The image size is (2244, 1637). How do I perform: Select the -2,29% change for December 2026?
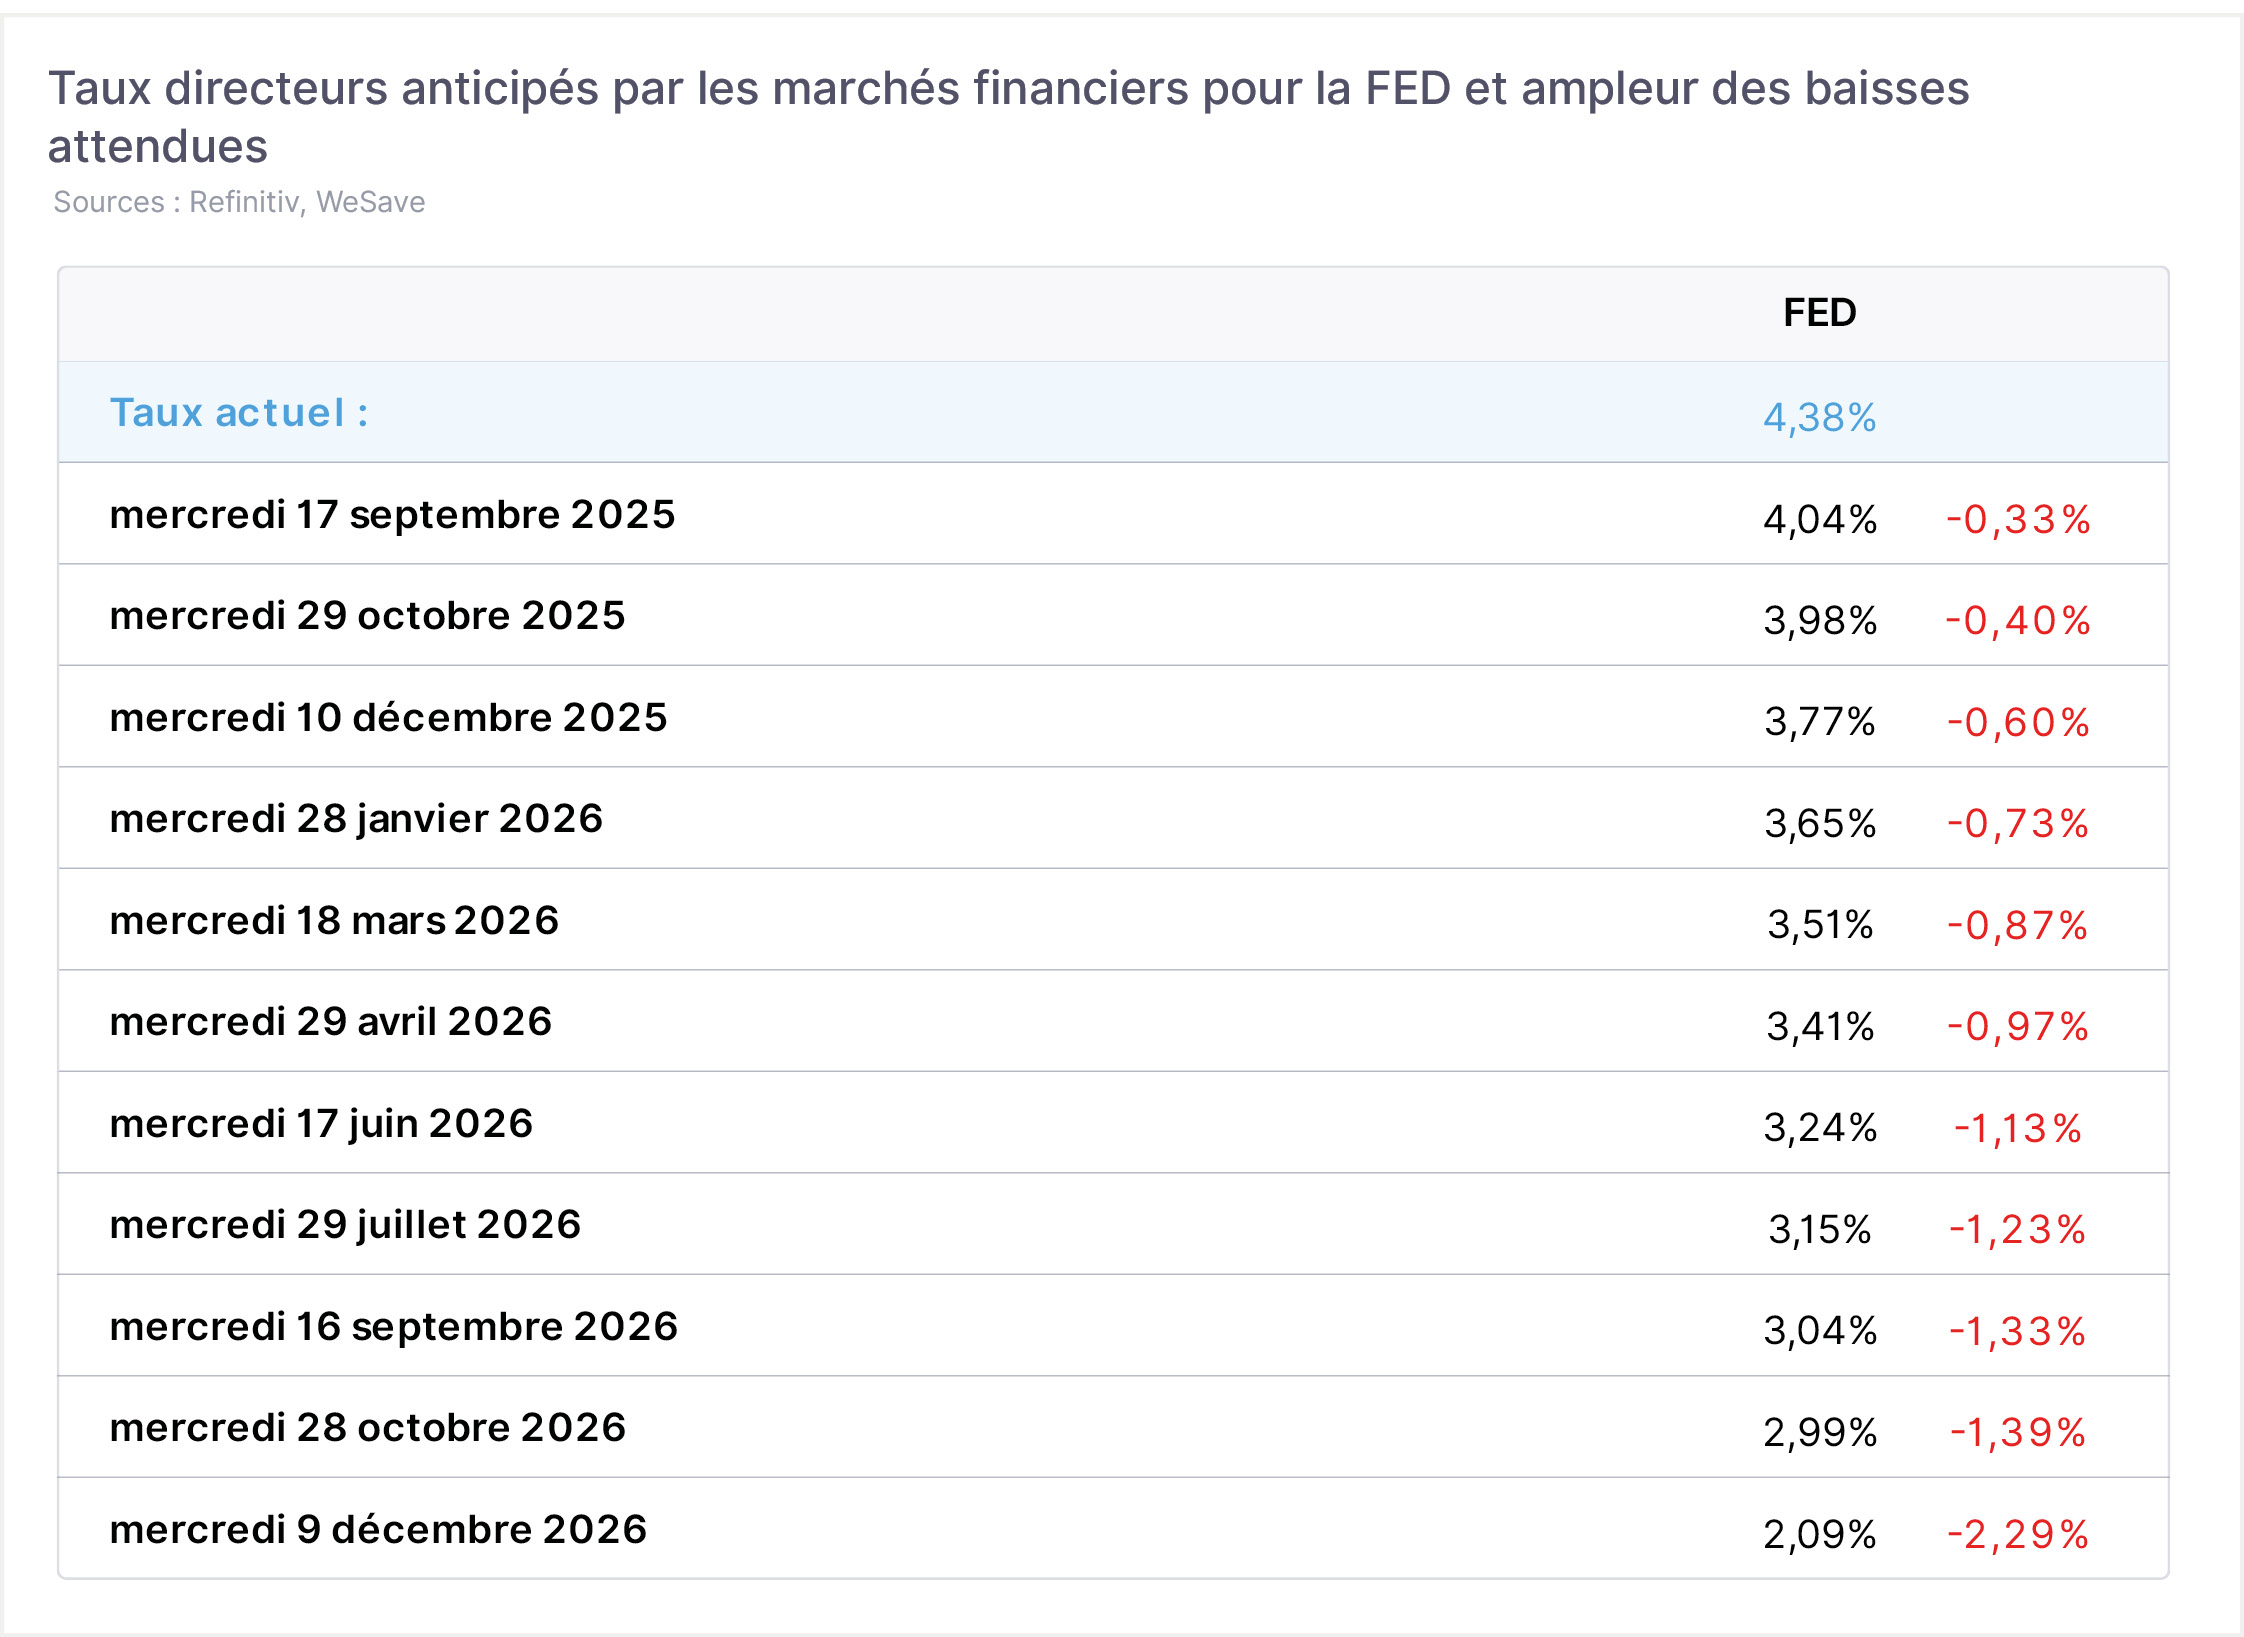coord(2018,1535)
